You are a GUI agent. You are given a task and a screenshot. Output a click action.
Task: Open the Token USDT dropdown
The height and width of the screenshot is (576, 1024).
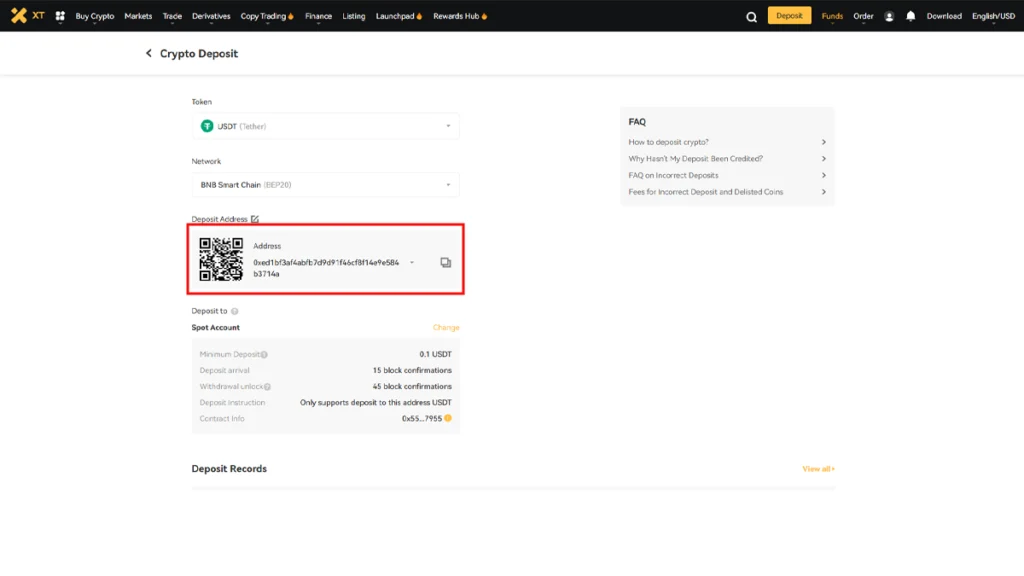click(325, 126)
